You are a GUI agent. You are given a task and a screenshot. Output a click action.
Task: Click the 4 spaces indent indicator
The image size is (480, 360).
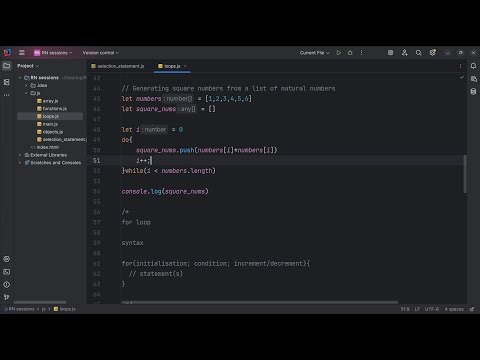point(454,309)
